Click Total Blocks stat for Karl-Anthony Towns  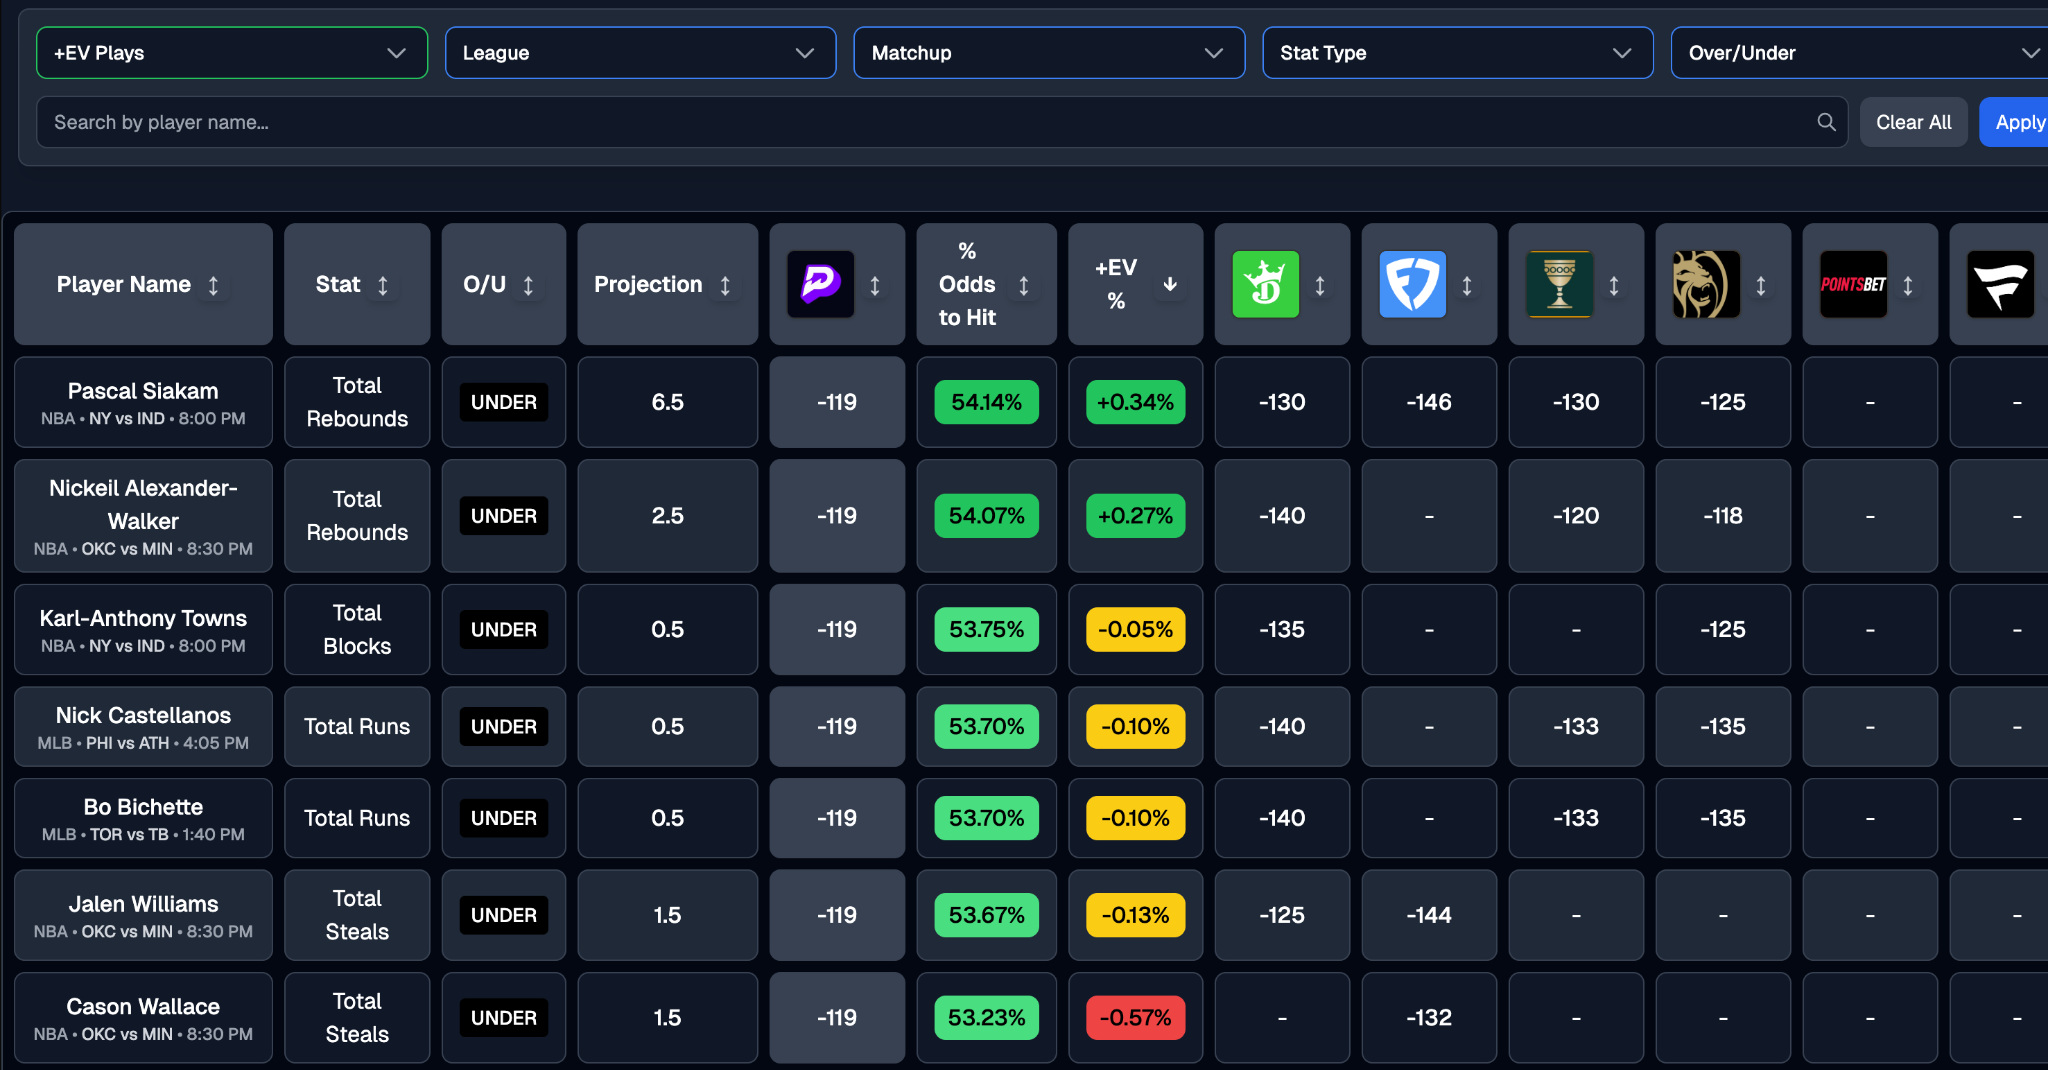point(357,630)
